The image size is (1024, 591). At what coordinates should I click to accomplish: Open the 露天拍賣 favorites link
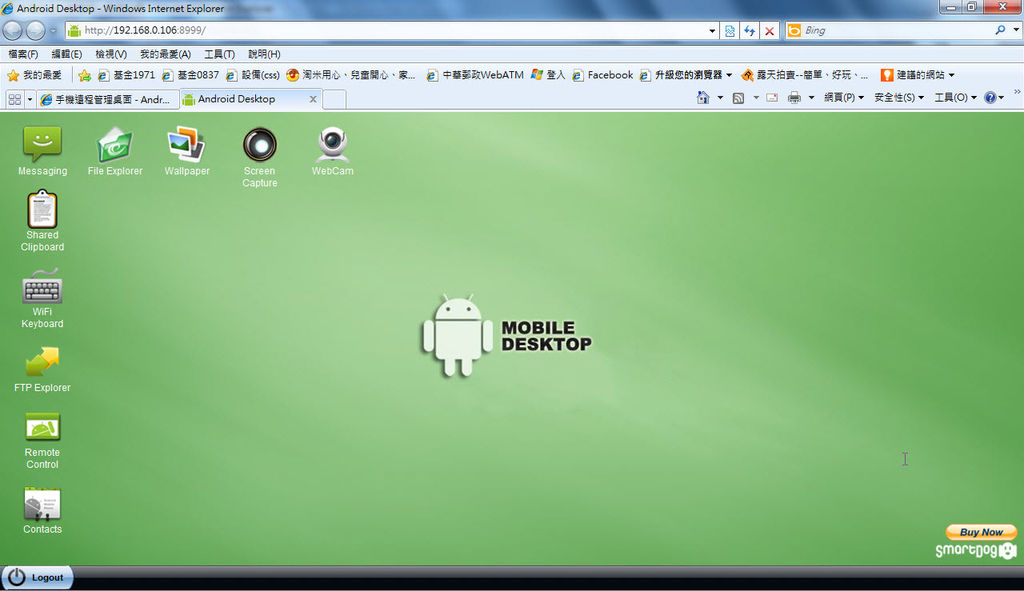click(805, 75)
